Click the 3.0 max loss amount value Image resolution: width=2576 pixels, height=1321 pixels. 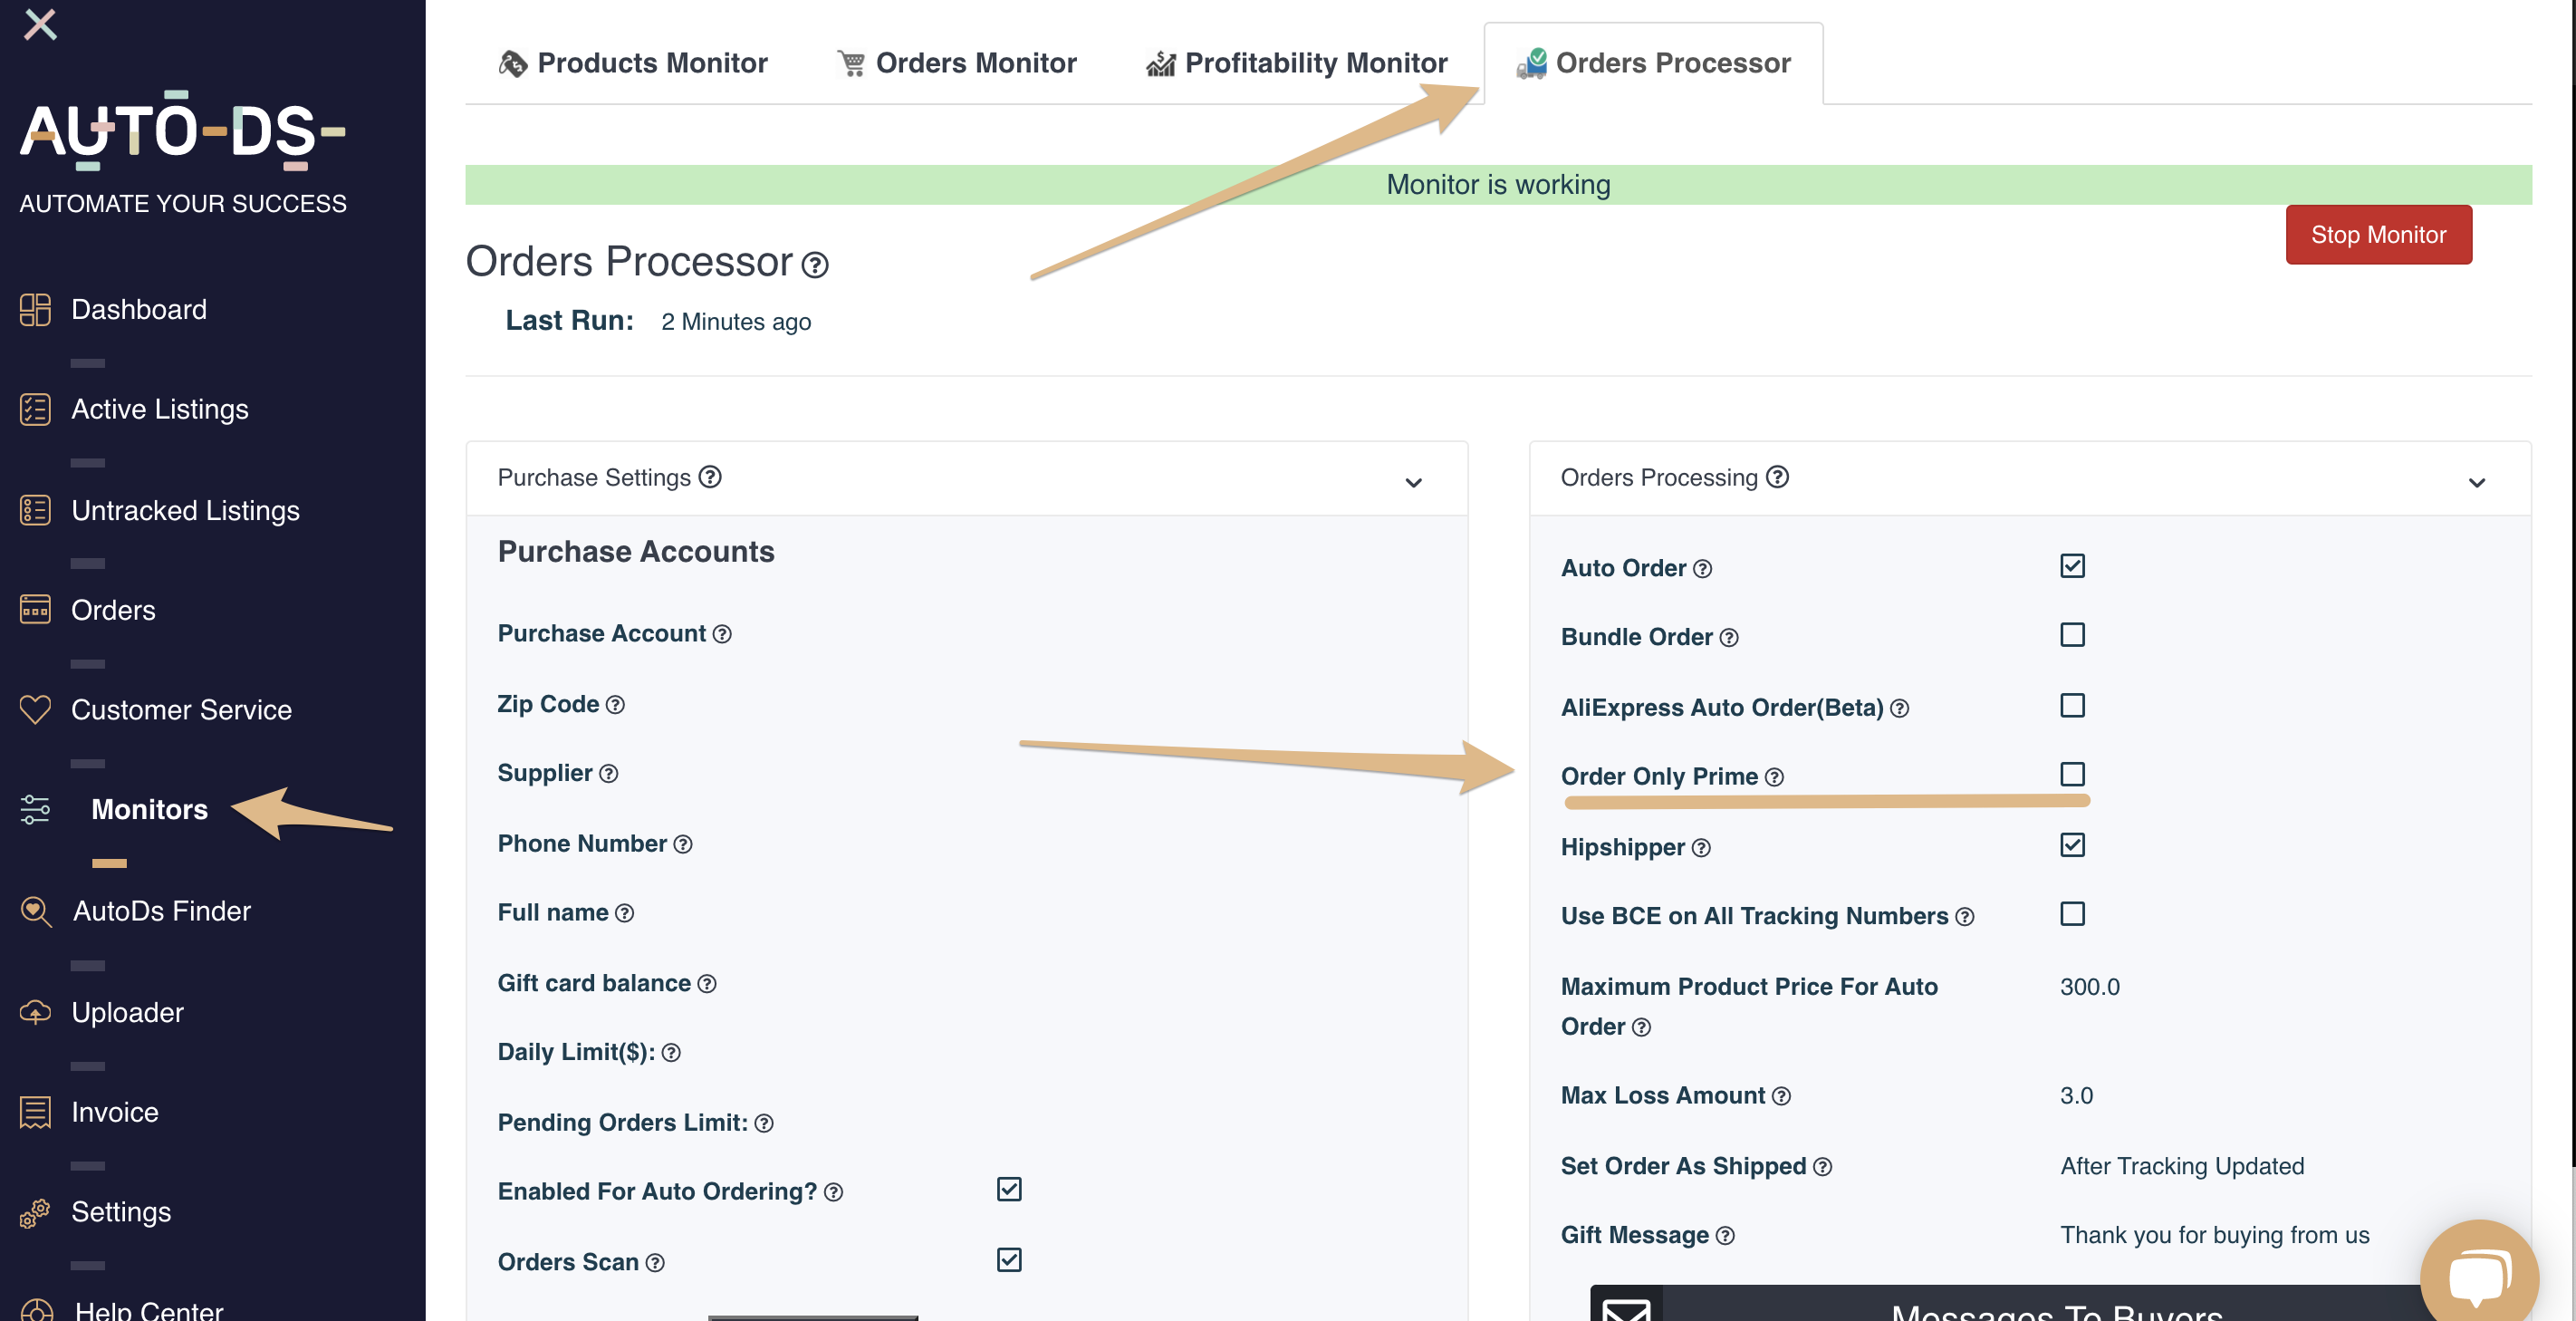click(2076, 1096)
